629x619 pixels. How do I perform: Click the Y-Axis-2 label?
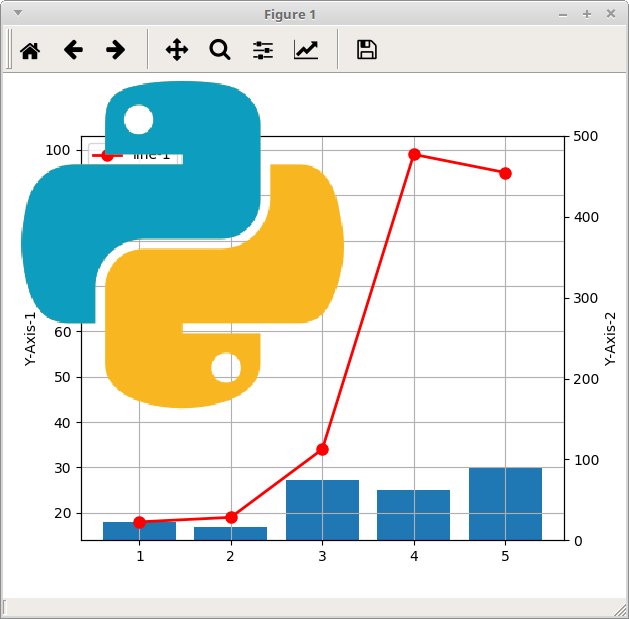click(x=610, y=339)
